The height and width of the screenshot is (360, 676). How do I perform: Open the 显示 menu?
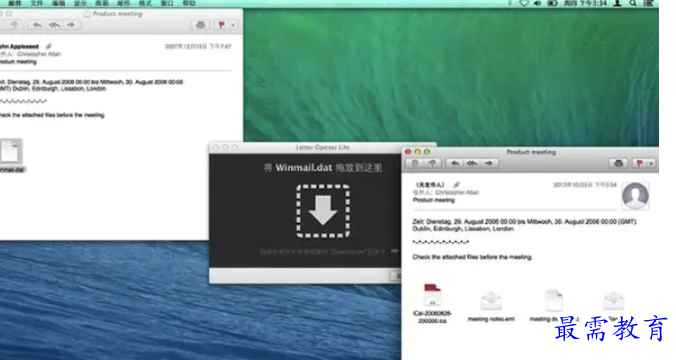[80, 3]
